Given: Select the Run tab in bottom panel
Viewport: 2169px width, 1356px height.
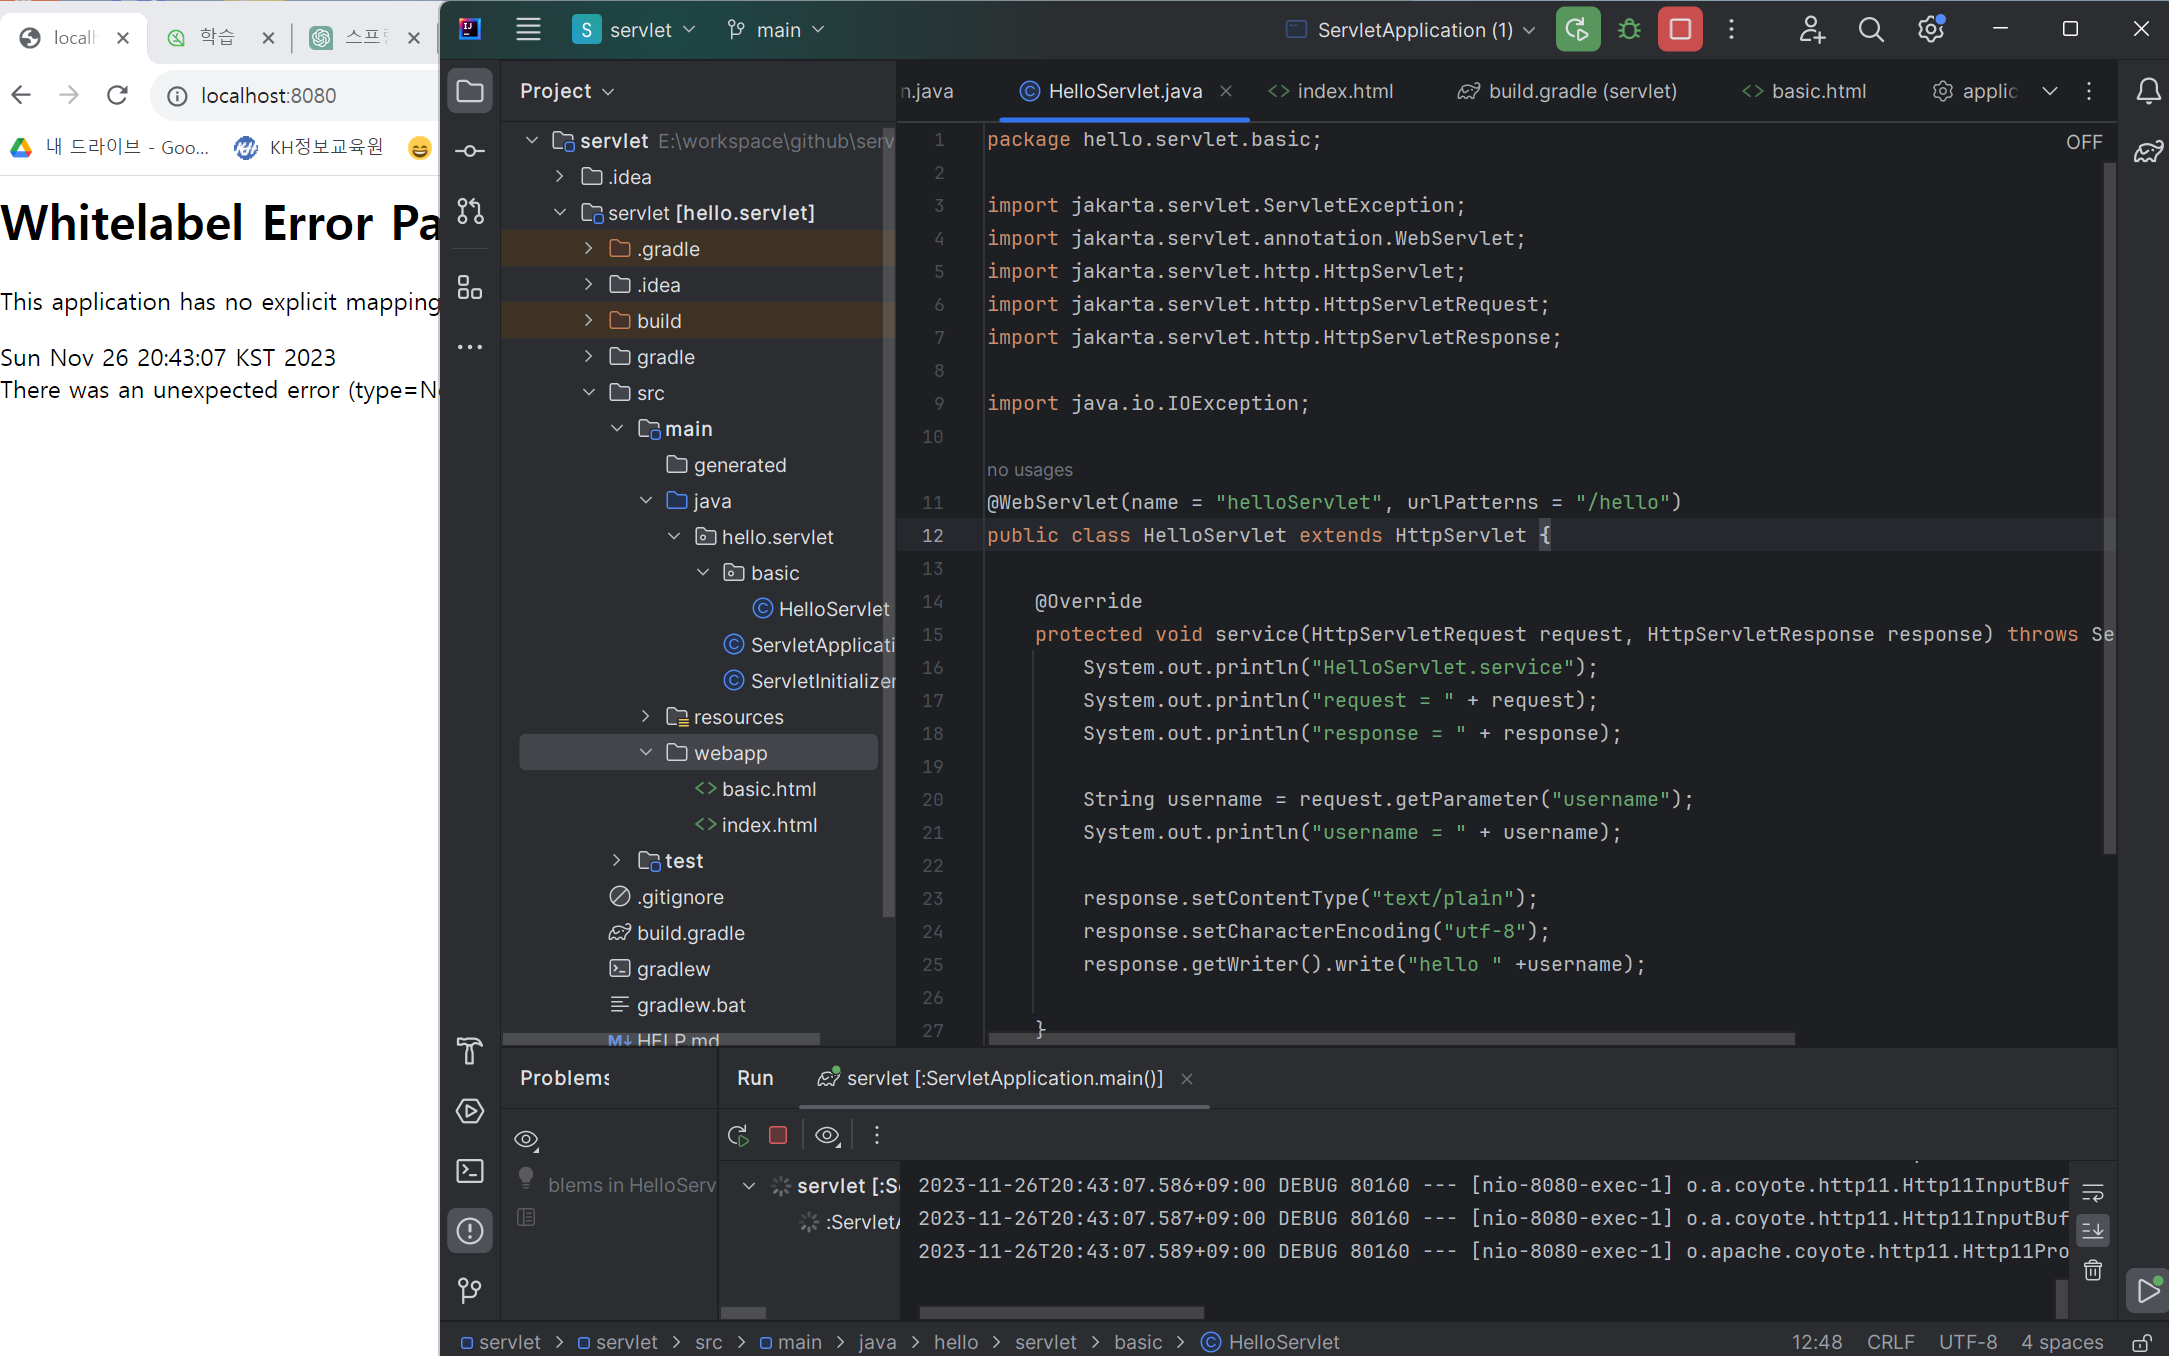Looking at the screenshot, I should 755,1078.
